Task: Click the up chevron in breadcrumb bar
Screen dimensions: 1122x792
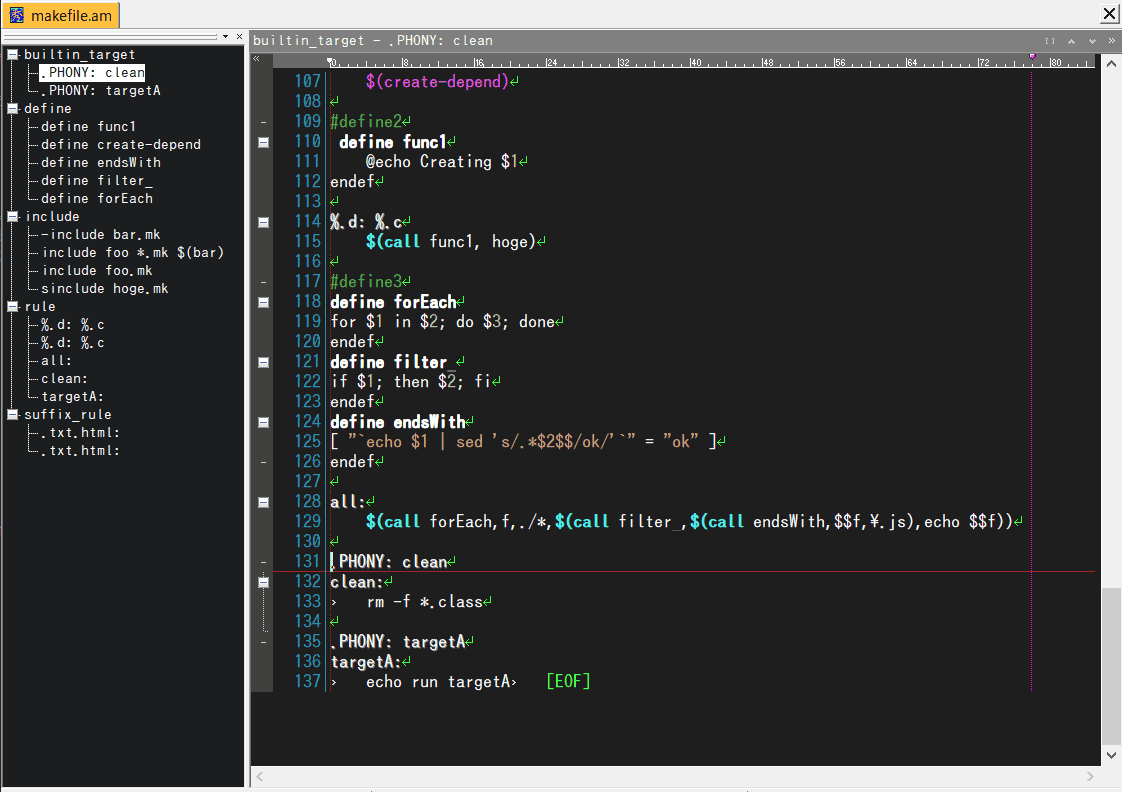Action: [x=1071, y=41]
